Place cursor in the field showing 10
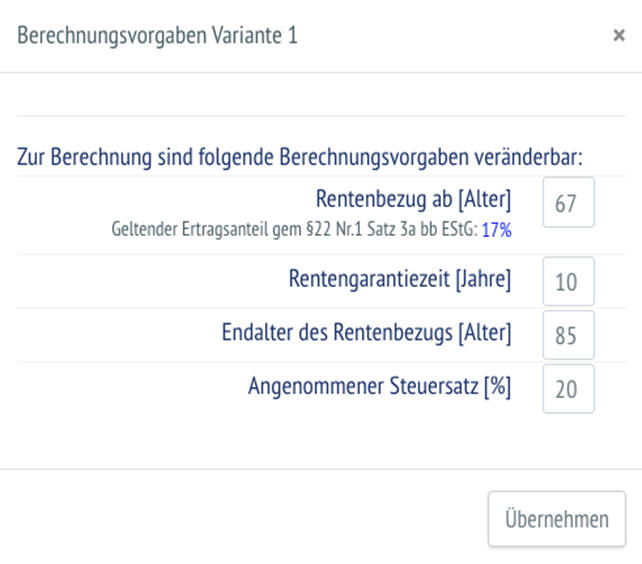This screenshot has width=642, height=564. 567,282
